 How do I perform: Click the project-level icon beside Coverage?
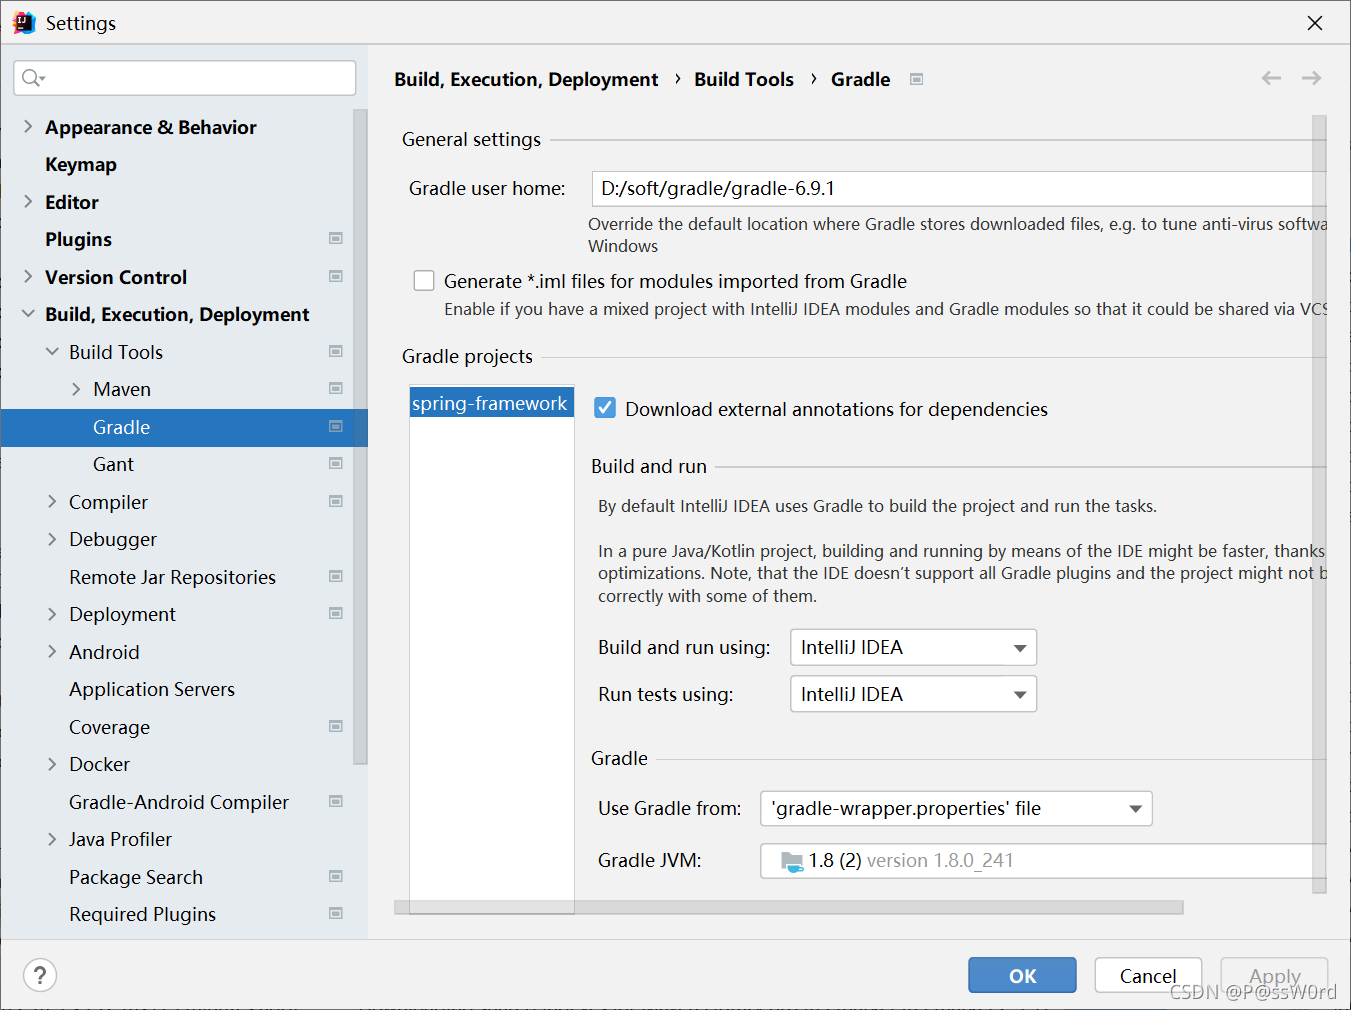click(x=336, y=727)
